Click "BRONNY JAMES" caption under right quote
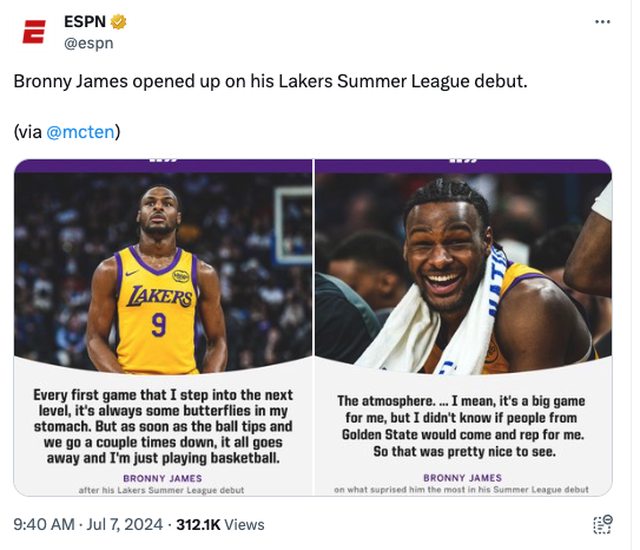640x550 pixels. pos(462,477)
